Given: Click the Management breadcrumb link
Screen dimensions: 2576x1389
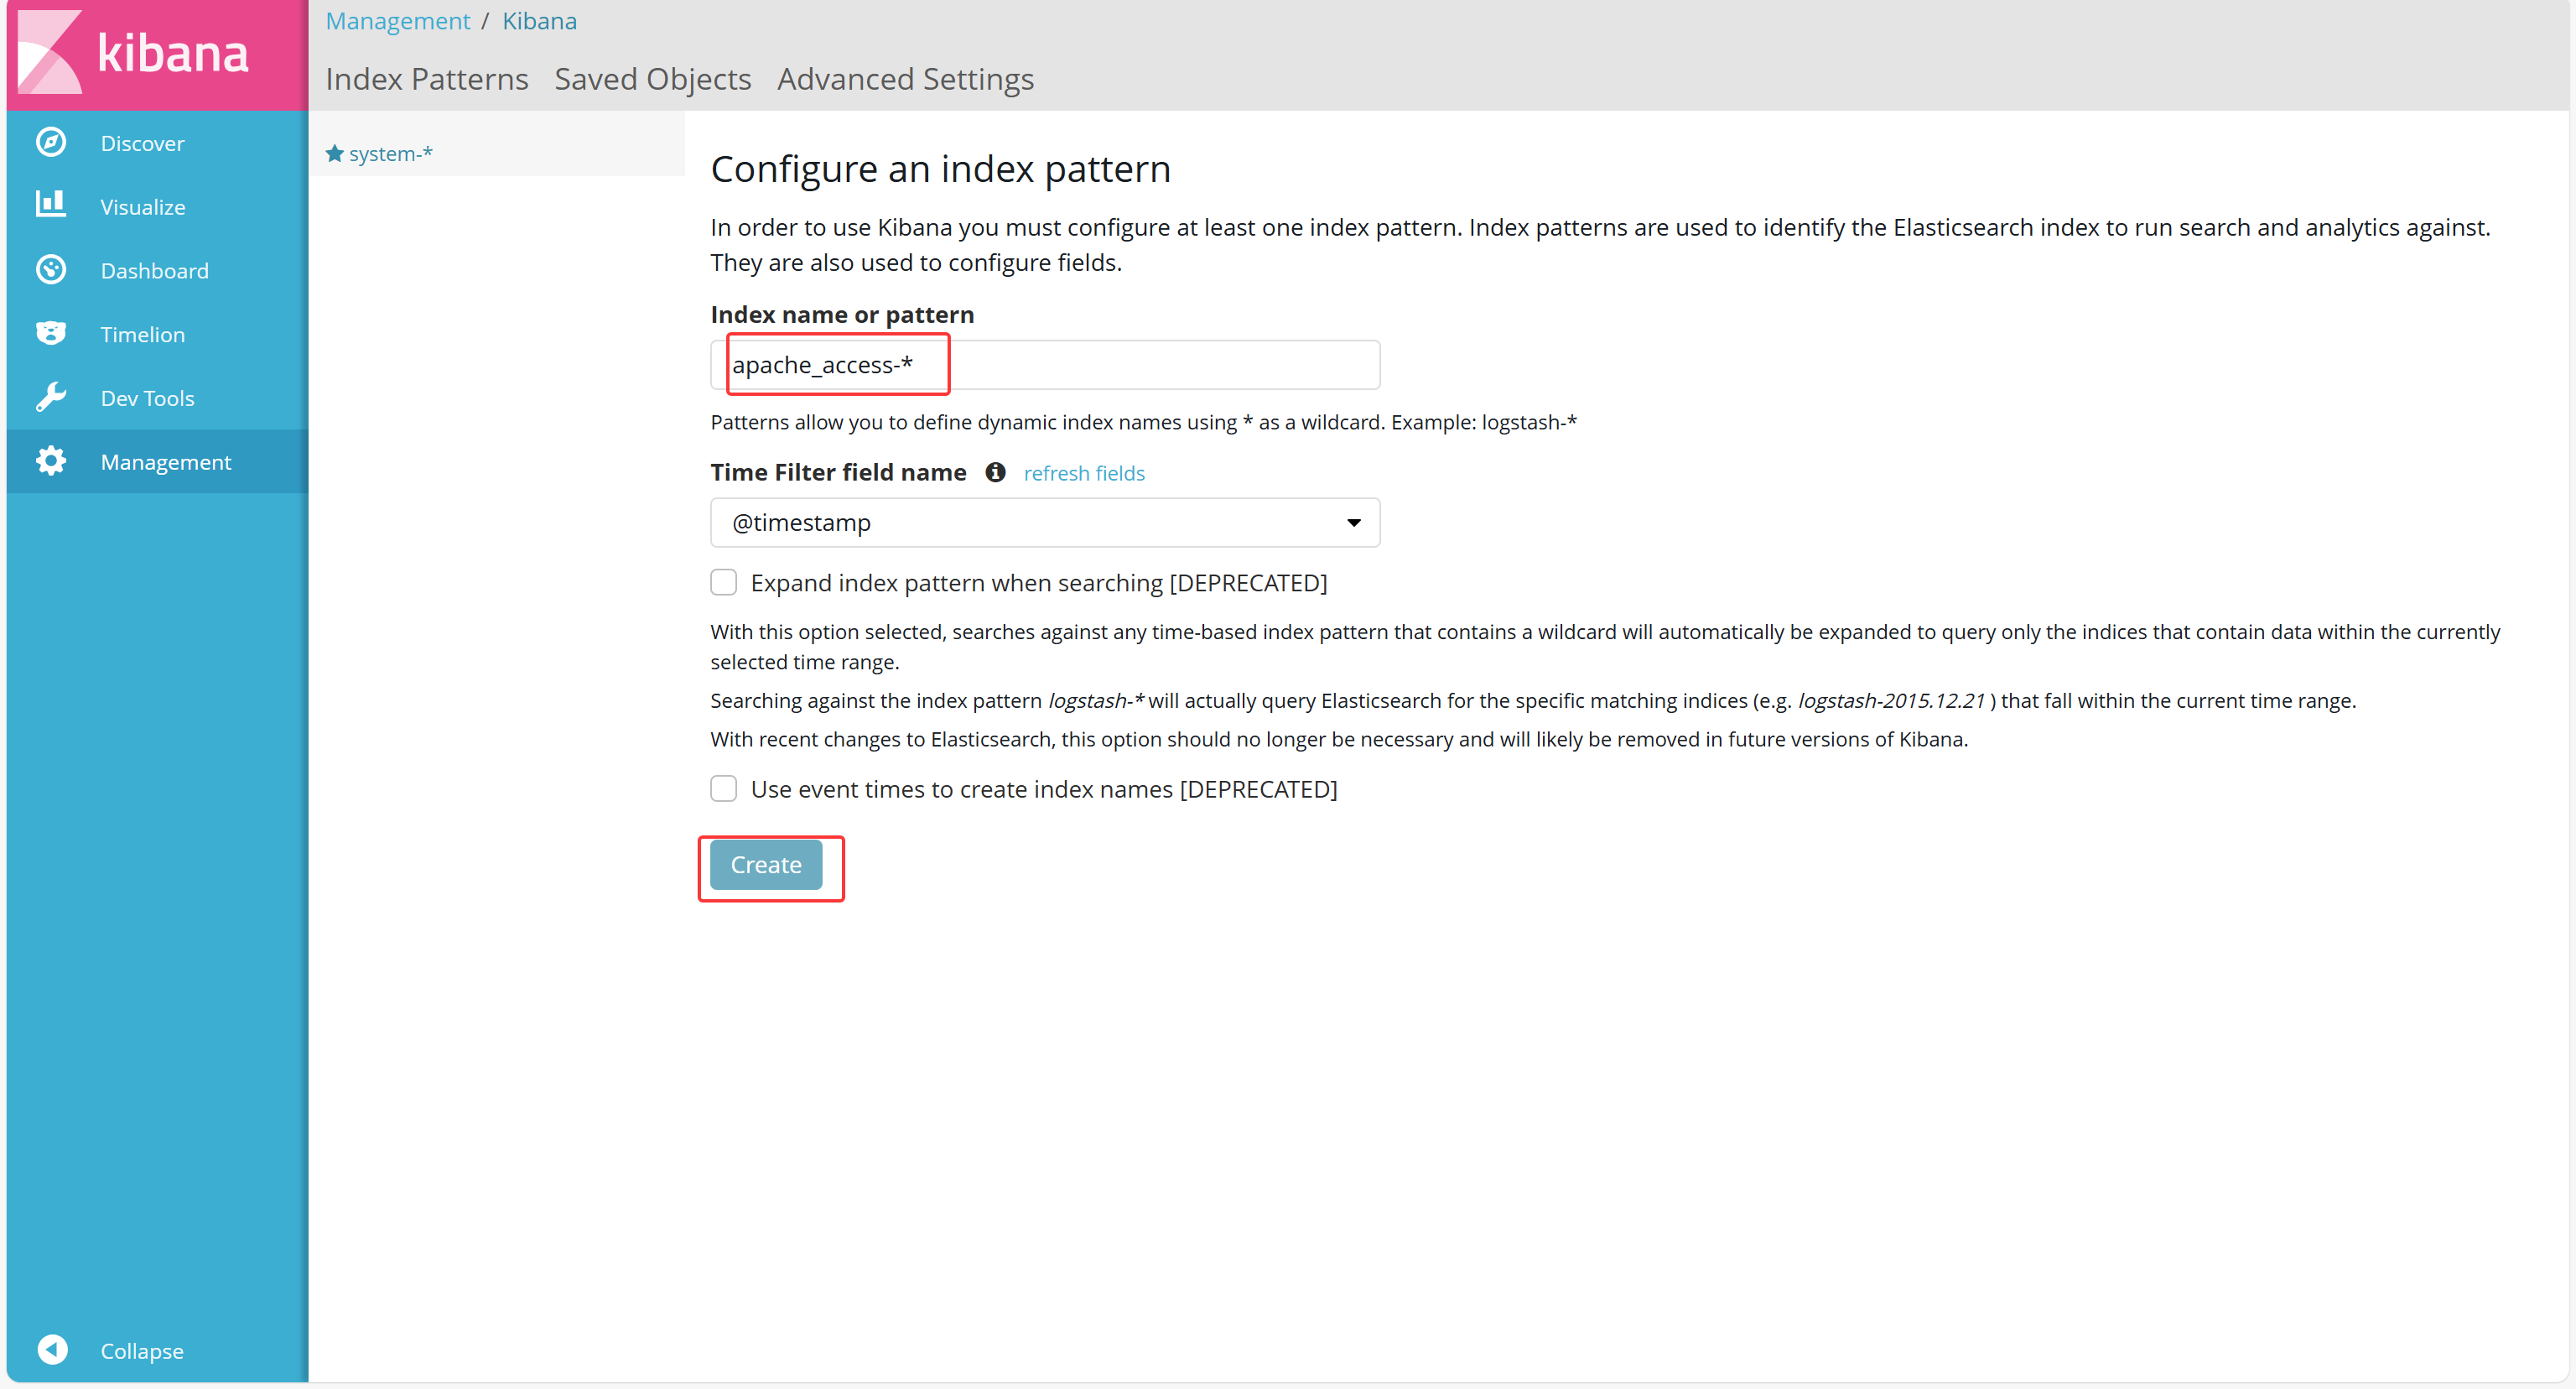Looking at the screenshot, I should pyautogui.click(x=398, y=21).
